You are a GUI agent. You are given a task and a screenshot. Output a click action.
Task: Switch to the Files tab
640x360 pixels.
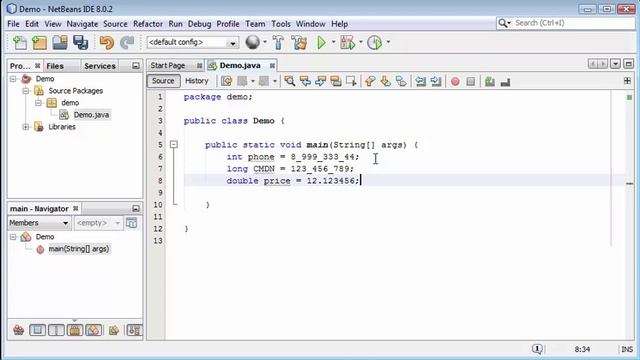tap(55, 66)
